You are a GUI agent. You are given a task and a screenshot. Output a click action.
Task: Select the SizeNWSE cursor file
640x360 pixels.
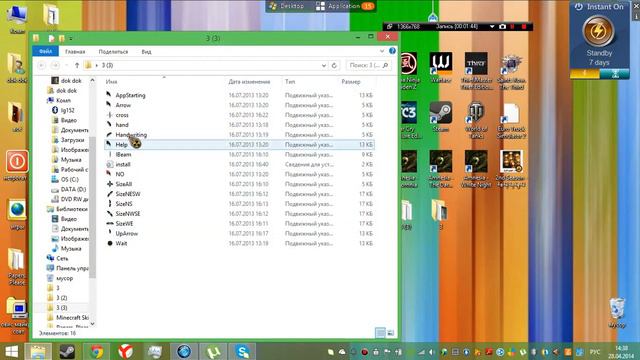click(x=127, y=214)
